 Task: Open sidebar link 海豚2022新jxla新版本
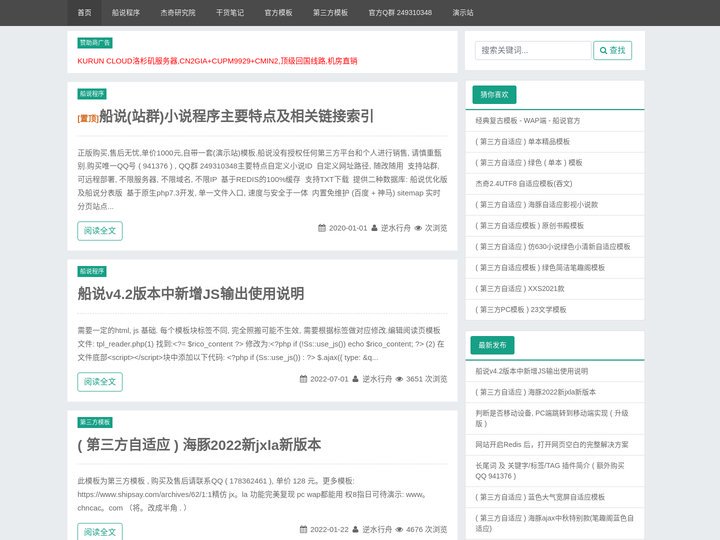(x=535, y=392)
